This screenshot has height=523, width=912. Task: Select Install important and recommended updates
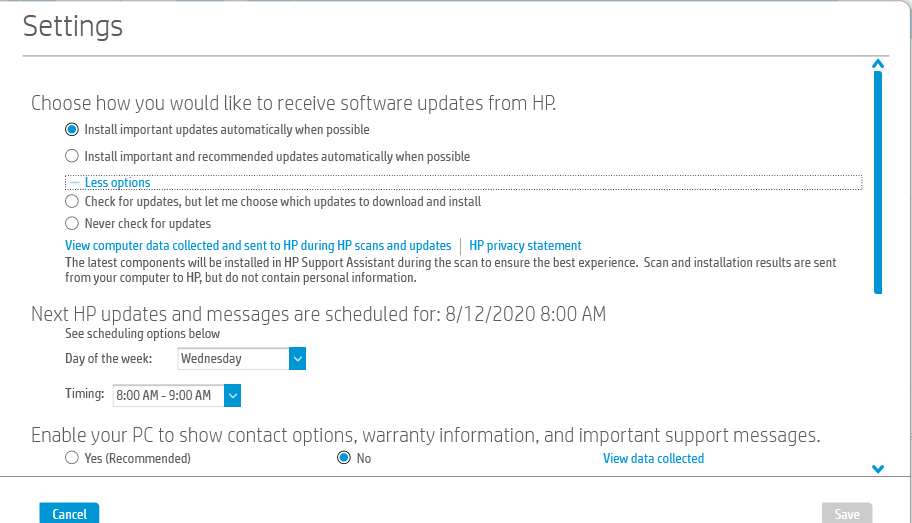point(72,156)
